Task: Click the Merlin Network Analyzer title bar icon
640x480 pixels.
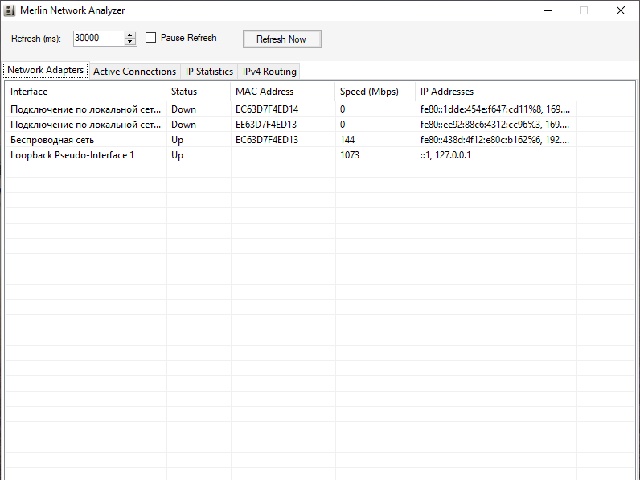Action: (x=9, y=10)
